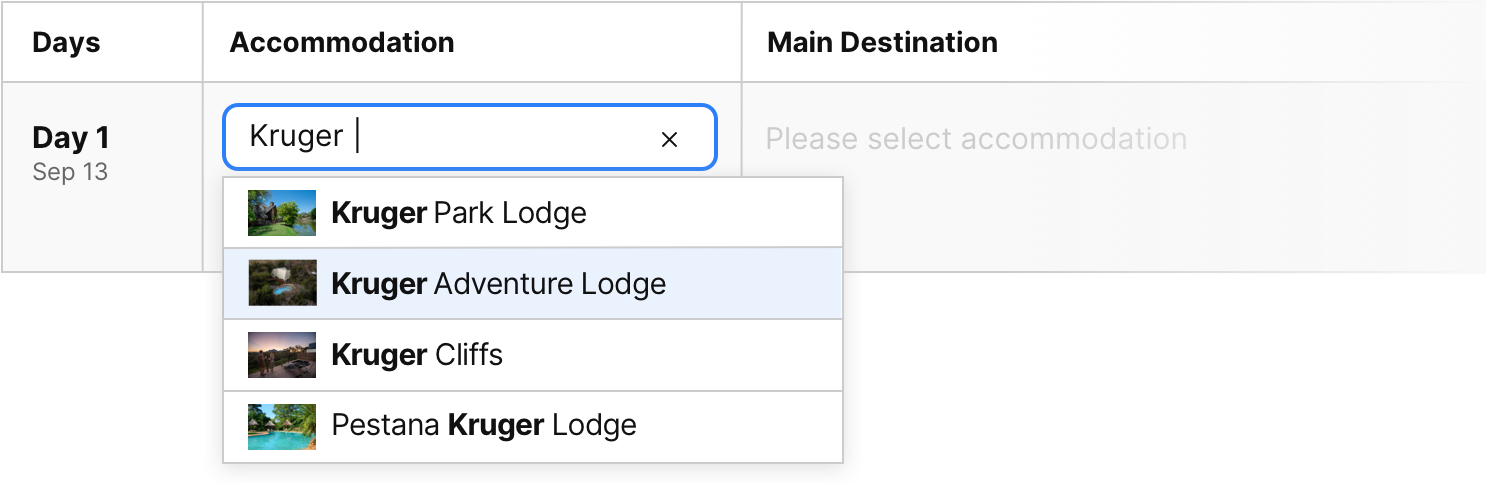Click the Kruger Park Lodge thumbnail image

click(282, 213)
